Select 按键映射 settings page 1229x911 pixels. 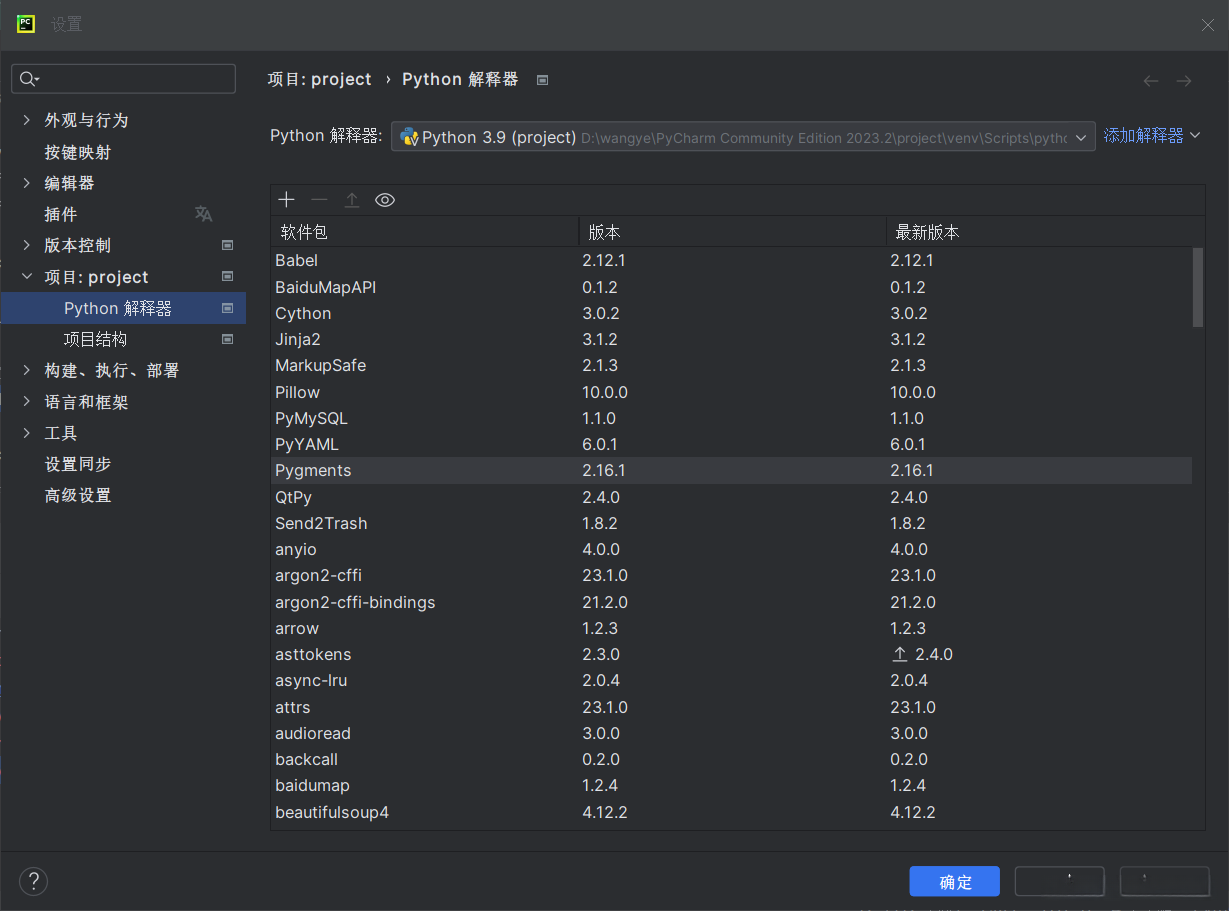pyautogui.click(x=78, y=152)
